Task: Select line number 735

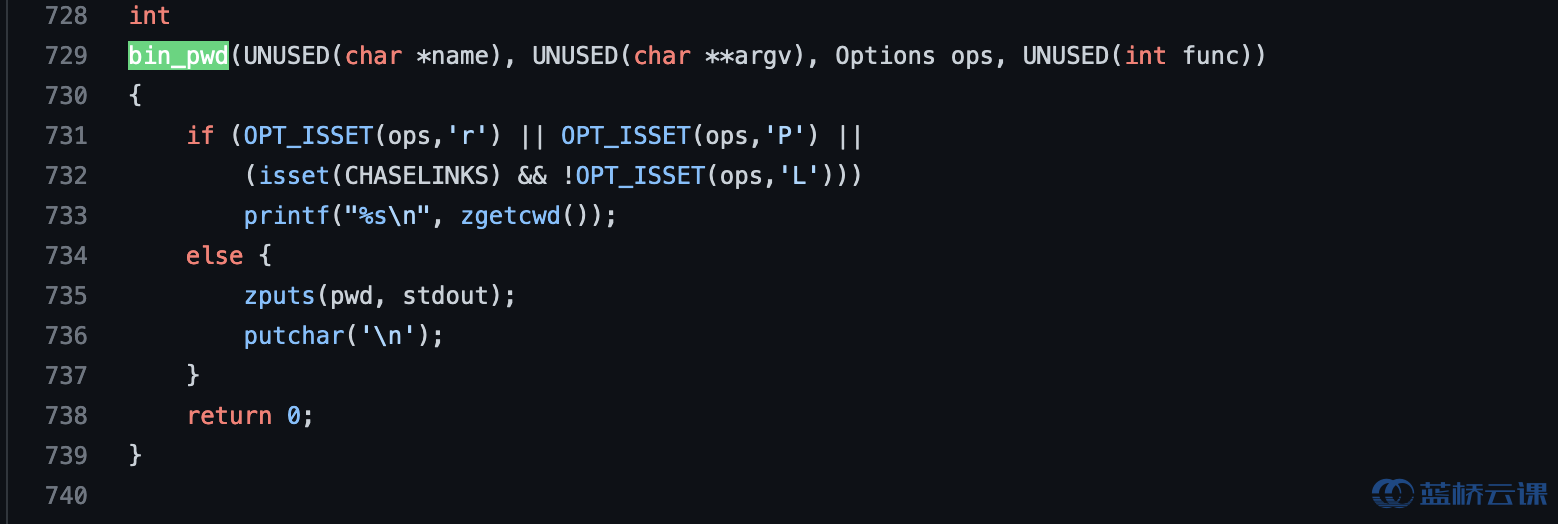Action: click(x=66, y=295)
